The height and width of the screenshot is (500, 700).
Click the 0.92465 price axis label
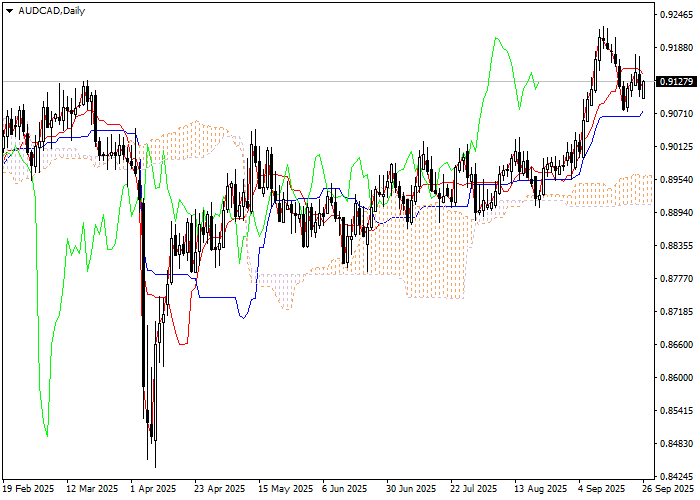point(676,15)
